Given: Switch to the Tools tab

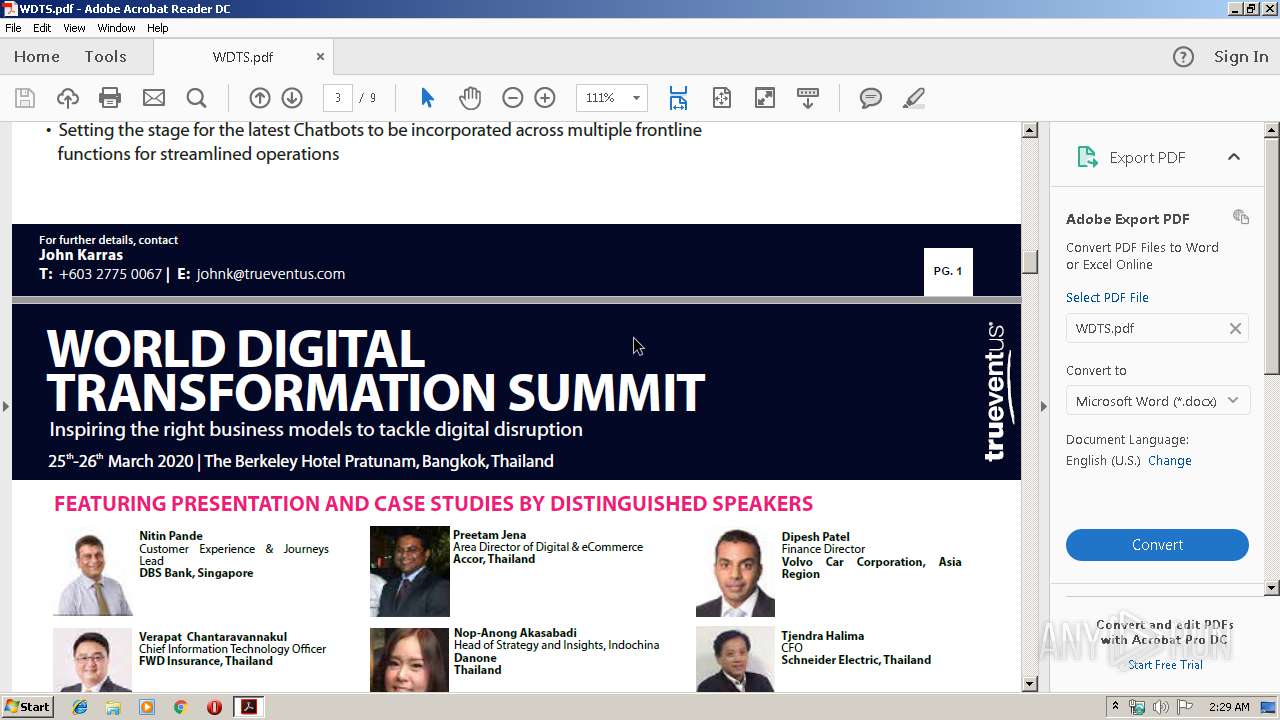Looking at the screenshot, I should [x=105, y=57].
